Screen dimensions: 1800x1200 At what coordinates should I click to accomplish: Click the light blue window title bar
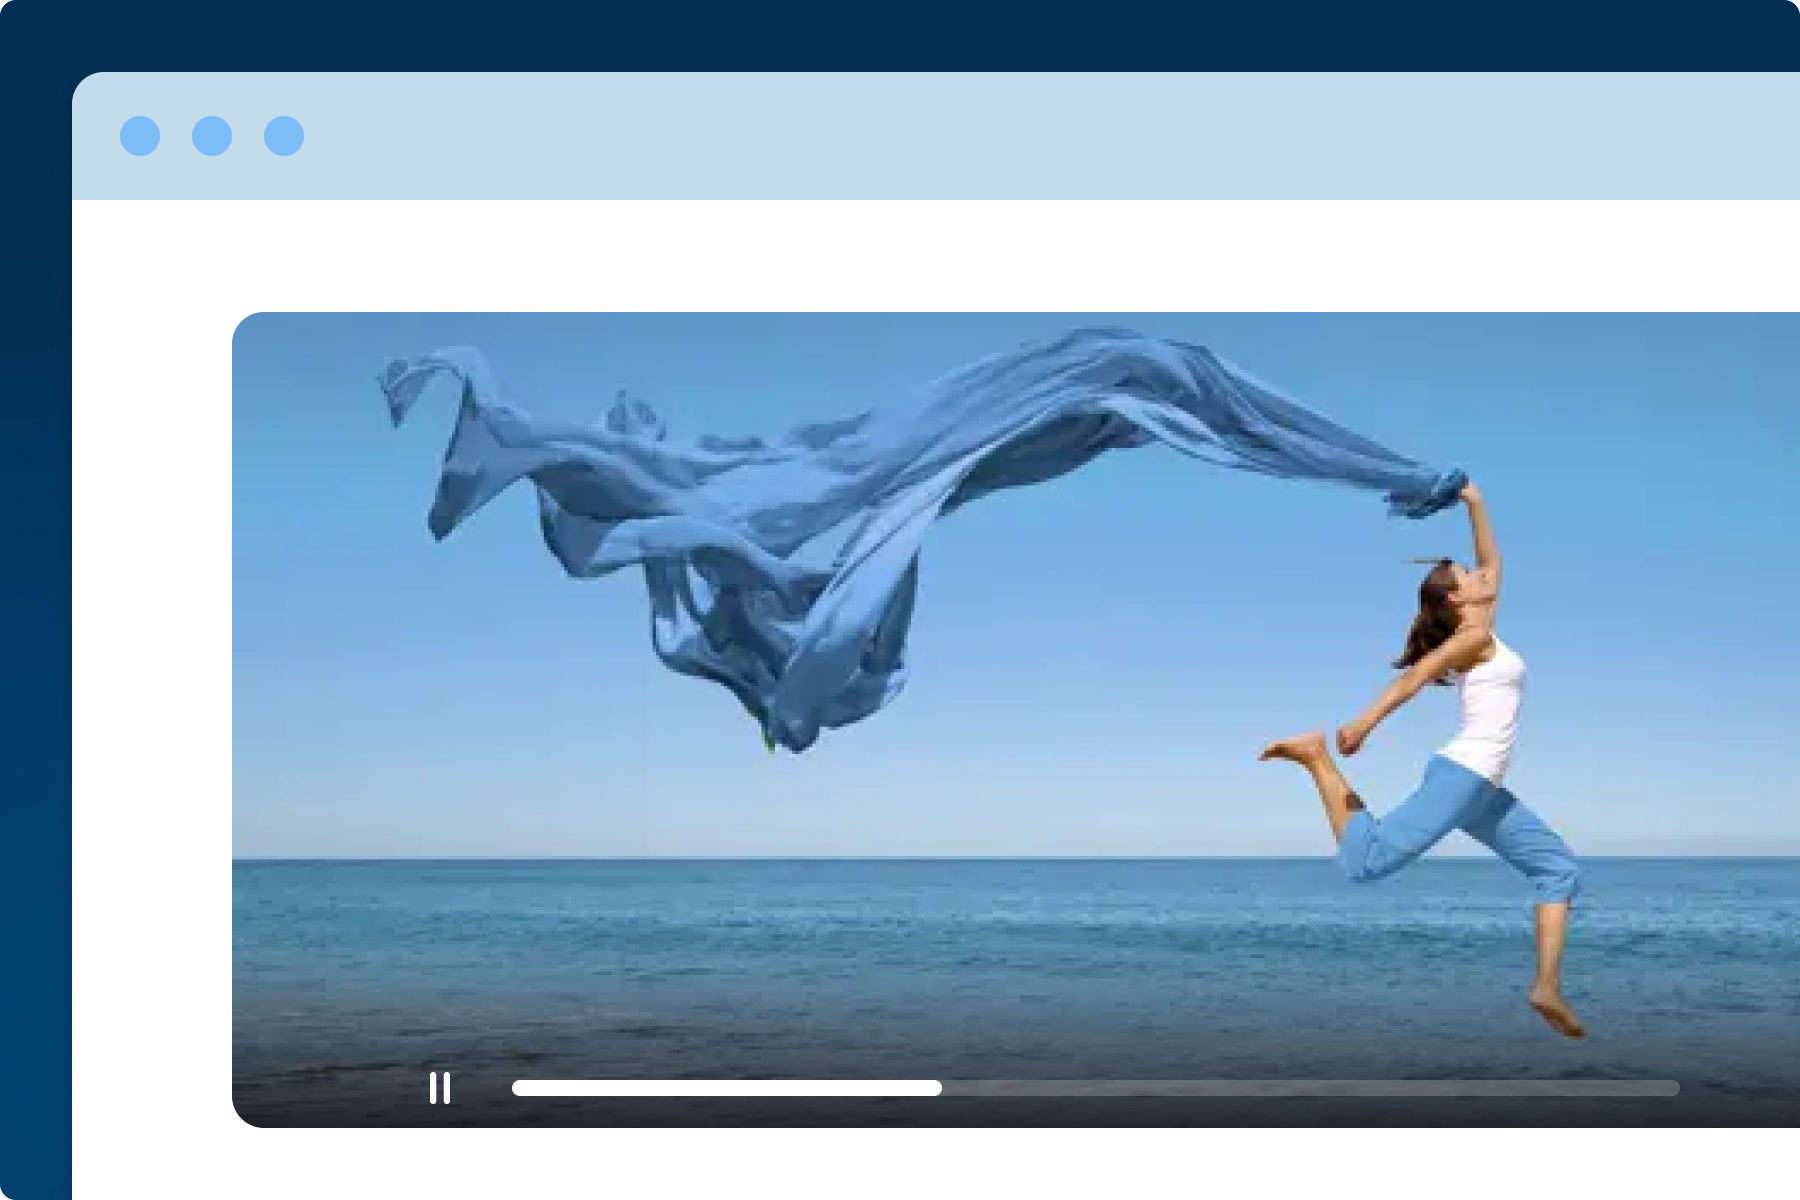[x=1000, y=136]
